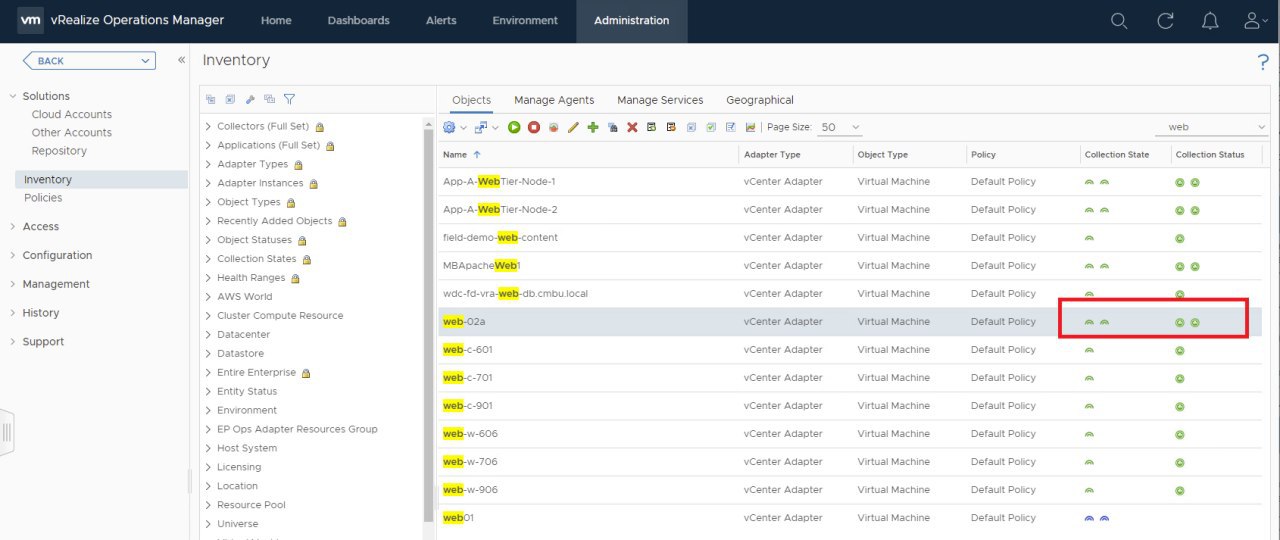The height and width of the screenshot is (540, 1280).
Task: Open Repository in sidebar
Action: pyautogui.click(x=59, y=151)
